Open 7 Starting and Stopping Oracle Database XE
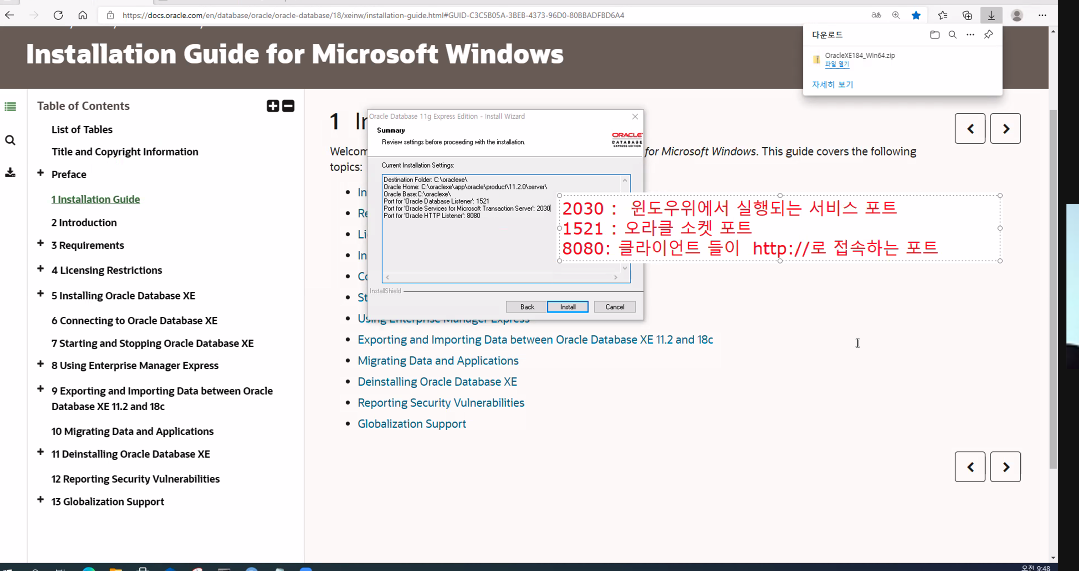 click(x=152, y=343)
